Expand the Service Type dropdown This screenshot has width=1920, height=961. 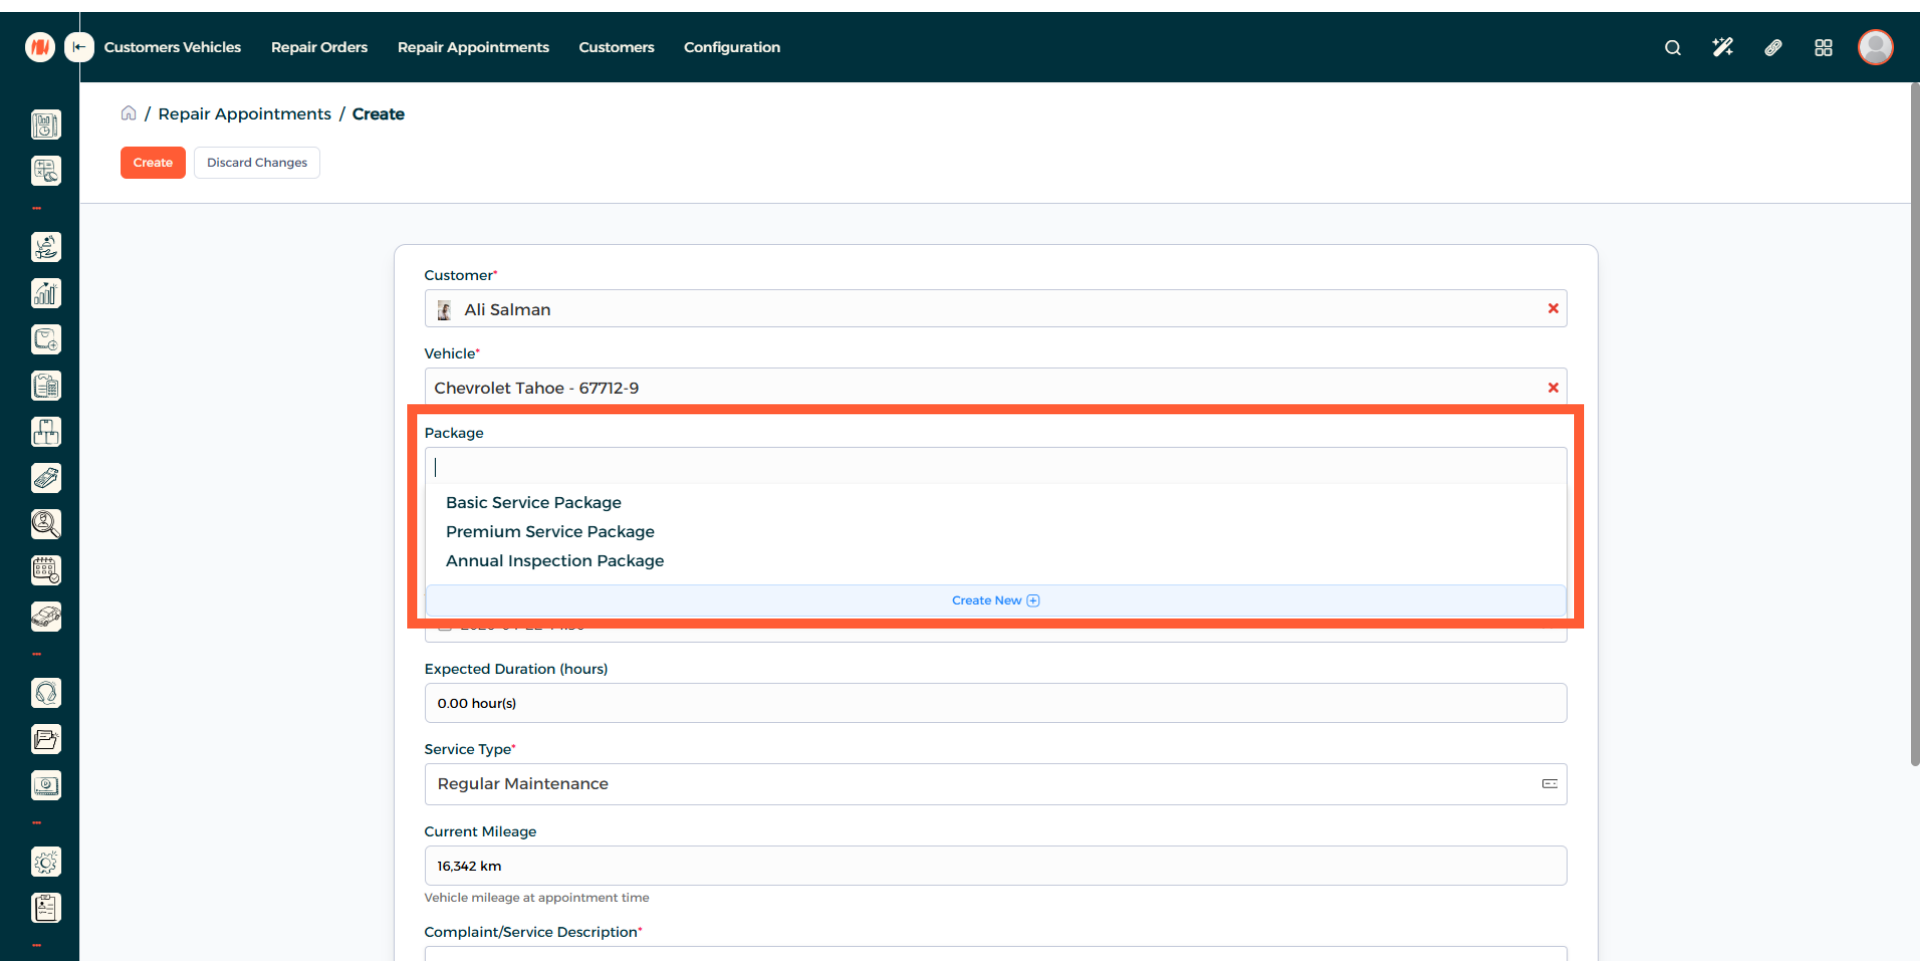1549,784
